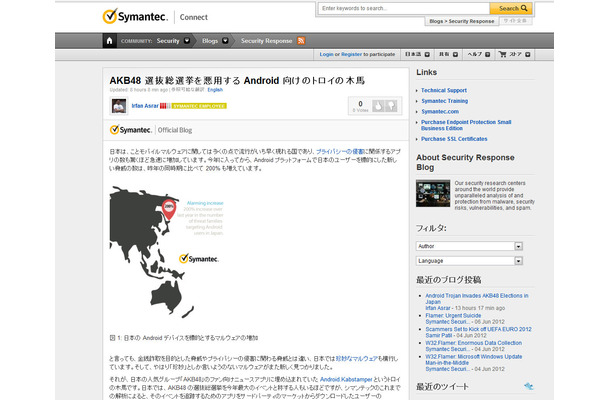Click the Symantec Official Blog logo

(151, 130)
